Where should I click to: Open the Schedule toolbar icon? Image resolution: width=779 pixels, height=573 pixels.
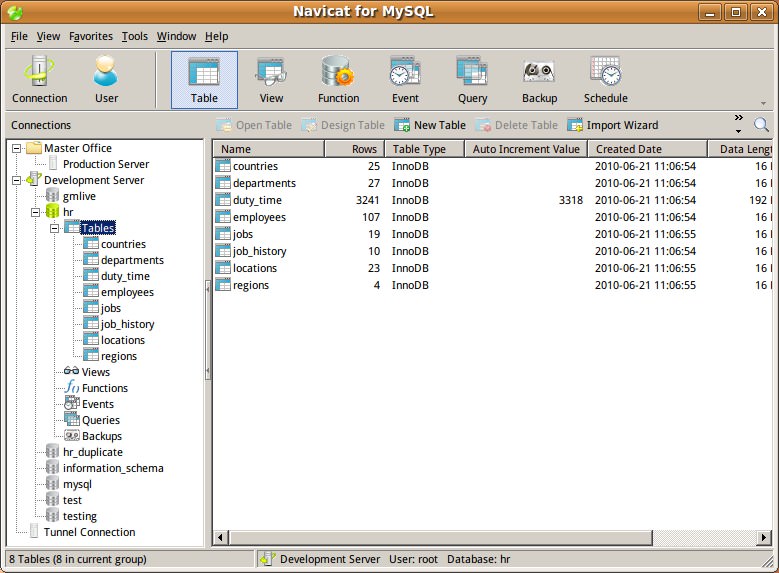click(x=606, y=80)
